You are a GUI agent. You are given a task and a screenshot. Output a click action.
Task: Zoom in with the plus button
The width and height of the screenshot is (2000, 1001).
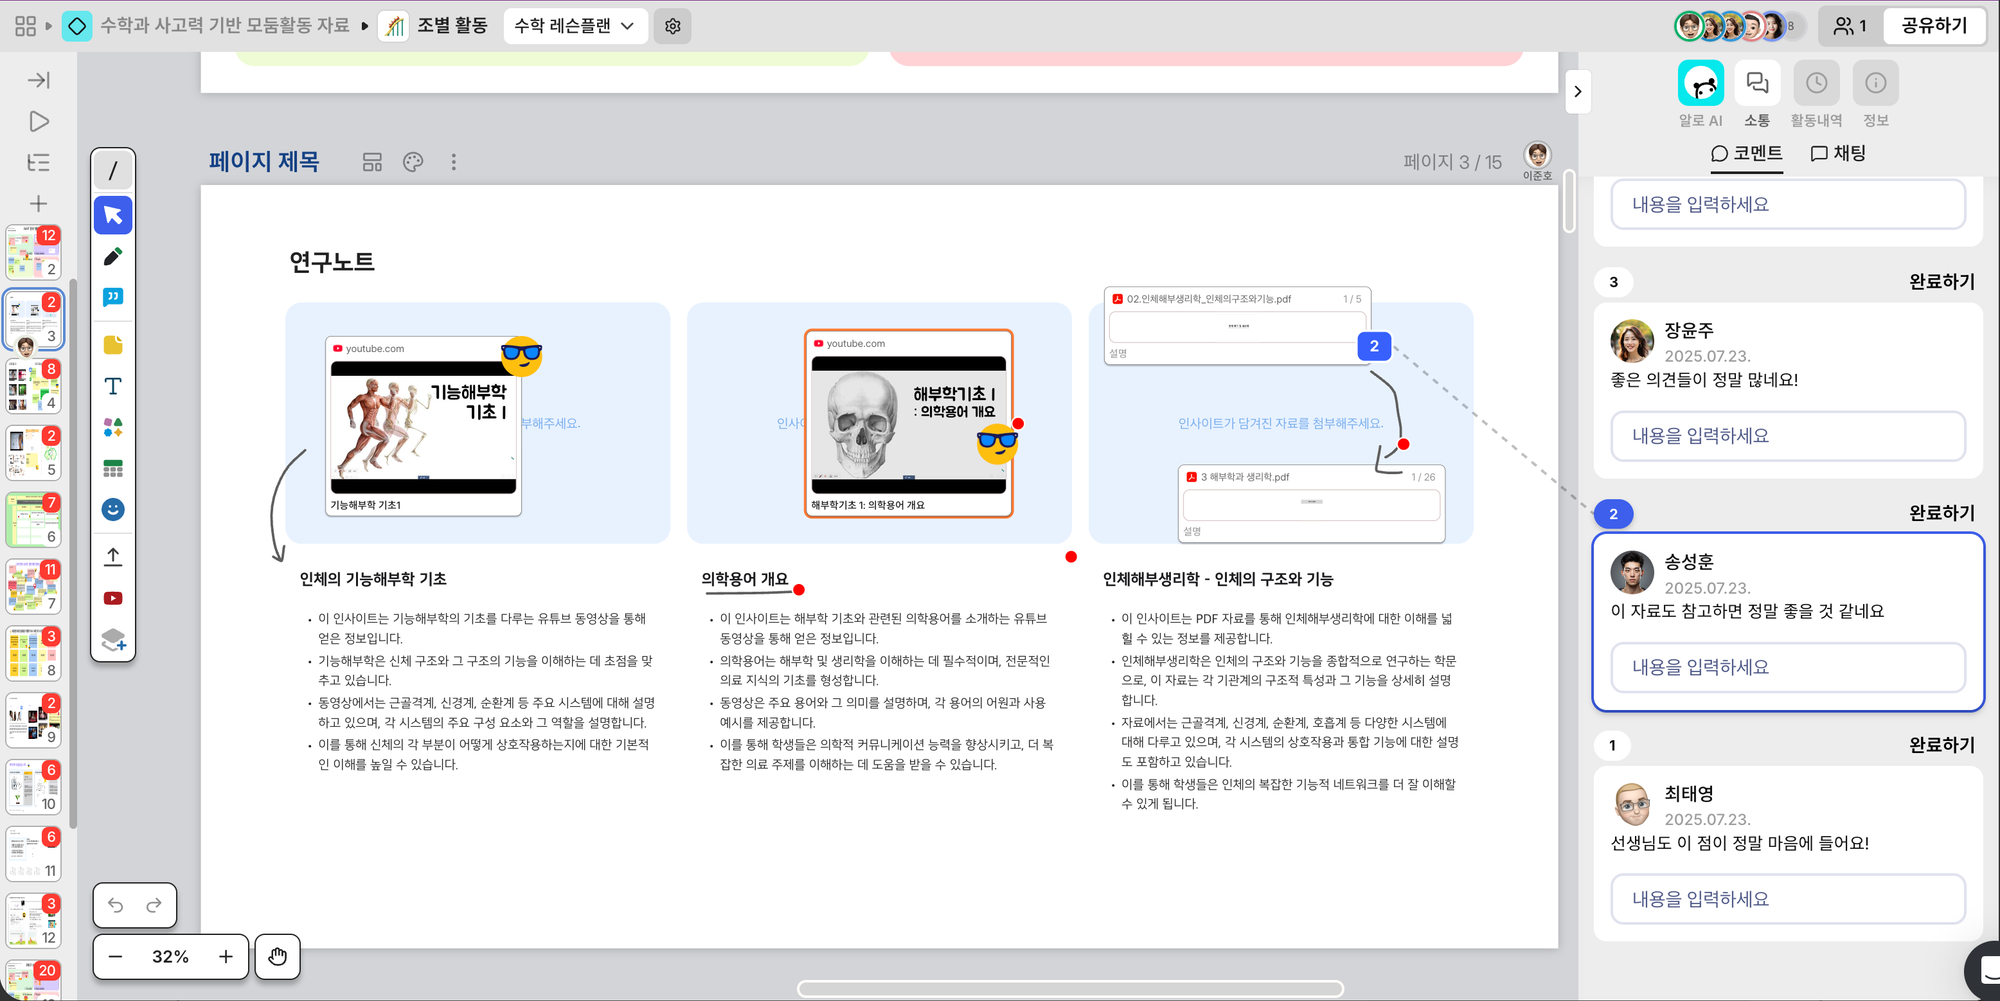point(226,957)
